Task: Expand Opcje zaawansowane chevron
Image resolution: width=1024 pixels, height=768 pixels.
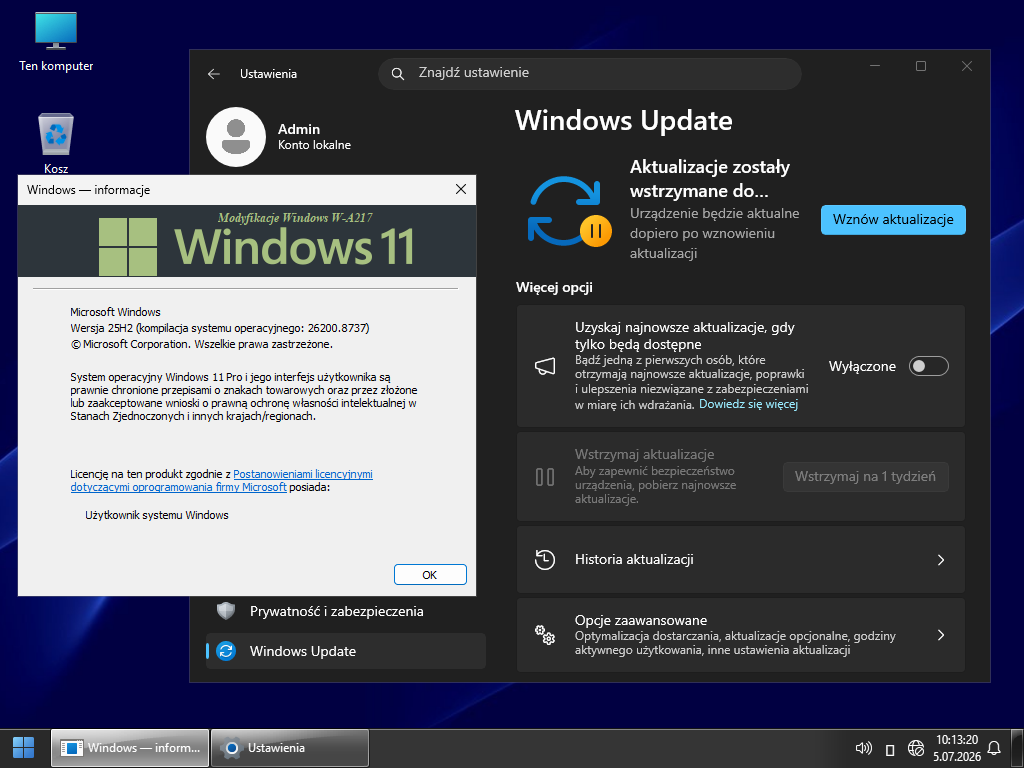Action: click(941, 635)
